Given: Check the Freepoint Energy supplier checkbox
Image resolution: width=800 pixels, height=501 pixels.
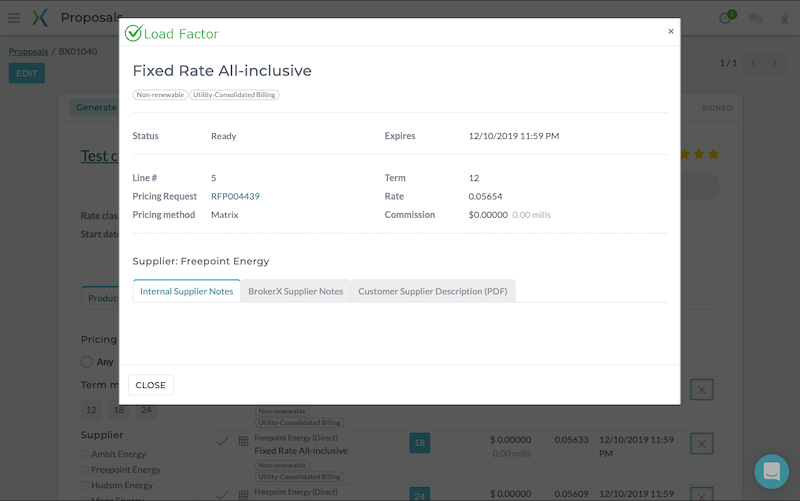Looking at the screenshot, I should point(85,470).
